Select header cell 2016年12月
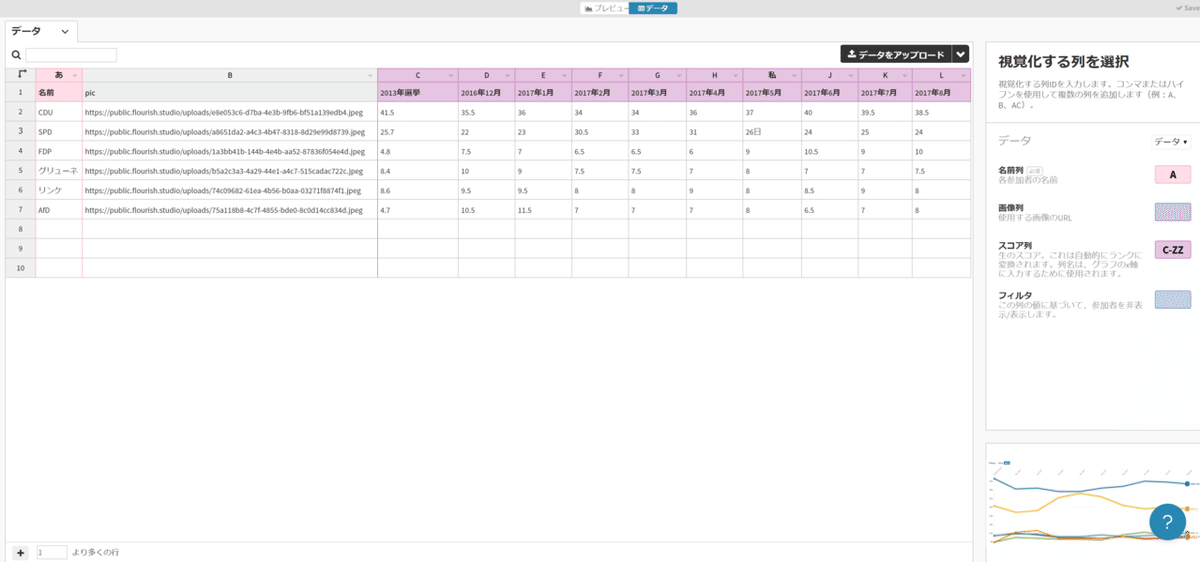 coord(486,92)
